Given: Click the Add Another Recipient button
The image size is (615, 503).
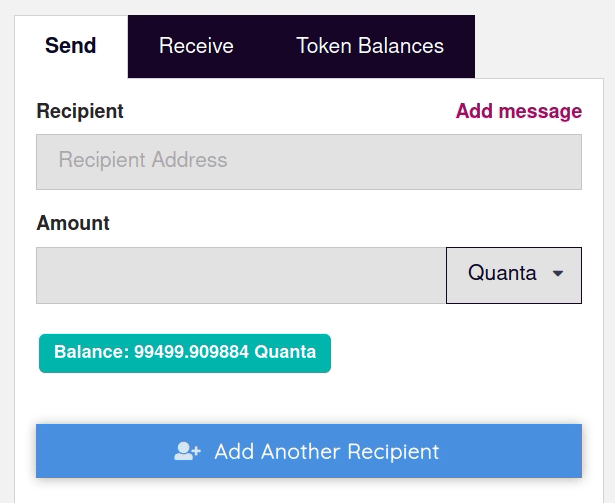Looking at the screenshot, I should 309,451.
